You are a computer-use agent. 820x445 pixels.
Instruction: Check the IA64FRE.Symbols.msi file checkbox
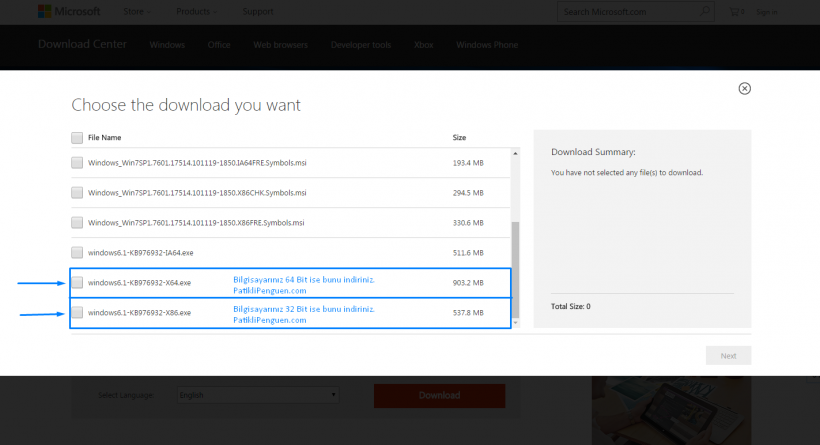coord(77,163)
